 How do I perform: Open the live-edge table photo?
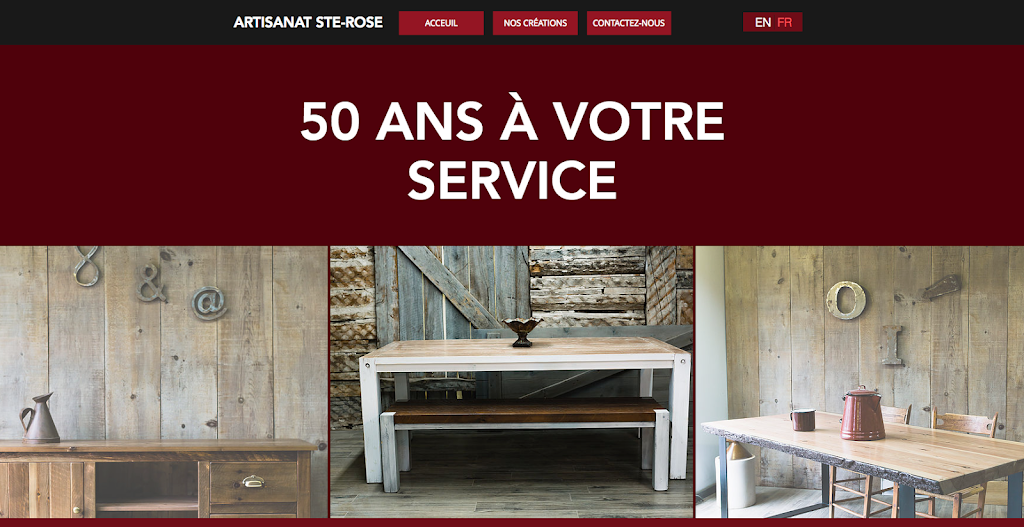[859, 381]
